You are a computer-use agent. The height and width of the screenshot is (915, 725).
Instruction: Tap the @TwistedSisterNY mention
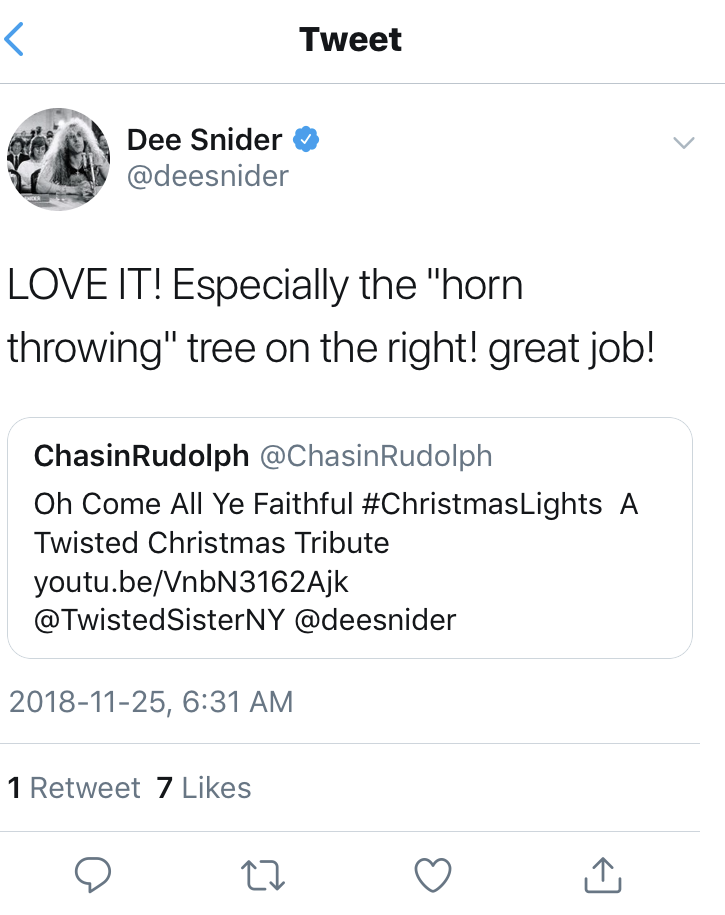pyautogui.click(x=160, y=620)
